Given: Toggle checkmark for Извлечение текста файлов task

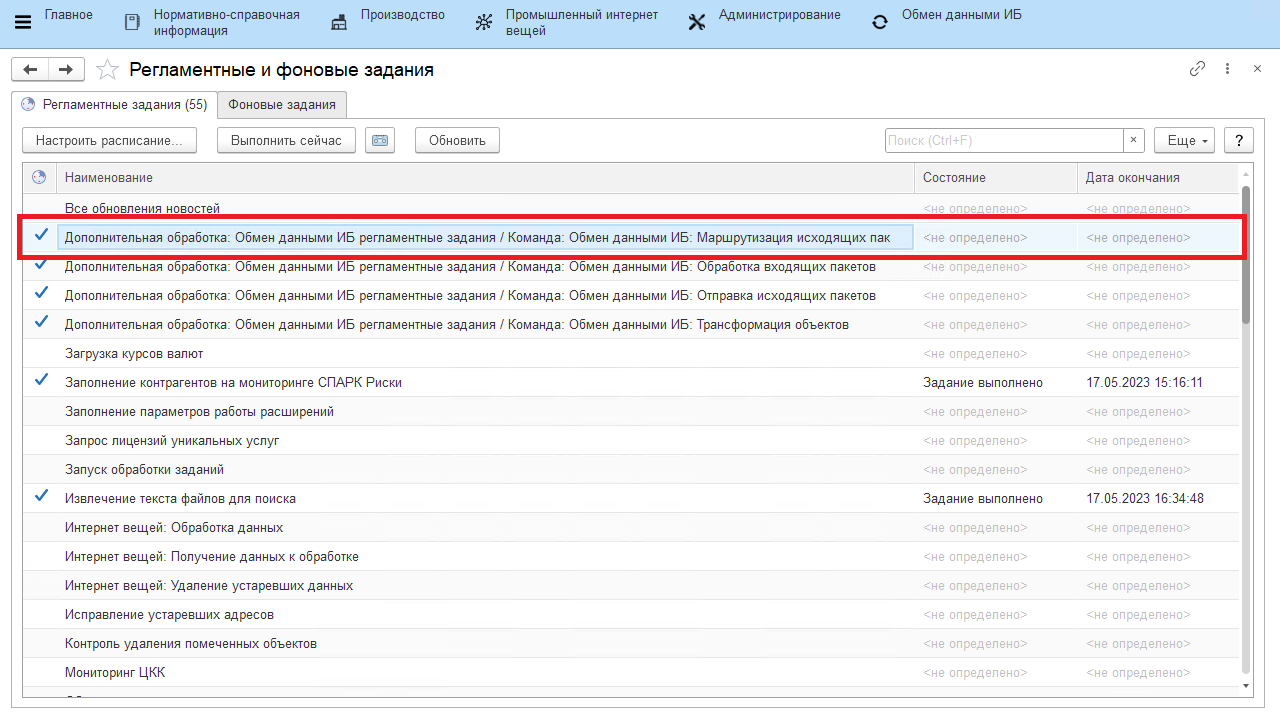Looking at the screenshot, I should (41, 497).
